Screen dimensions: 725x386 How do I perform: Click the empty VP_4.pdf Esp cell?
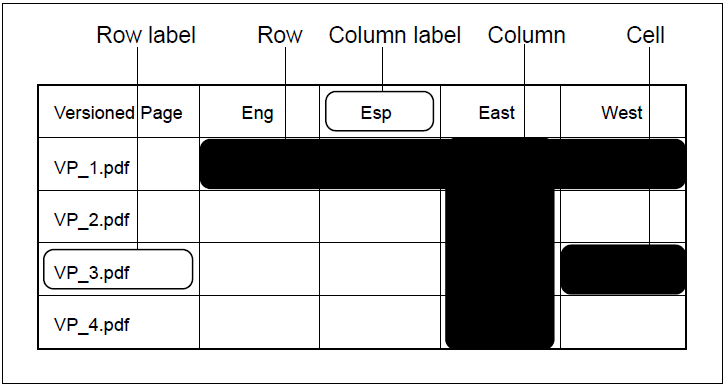pos(380,322)
